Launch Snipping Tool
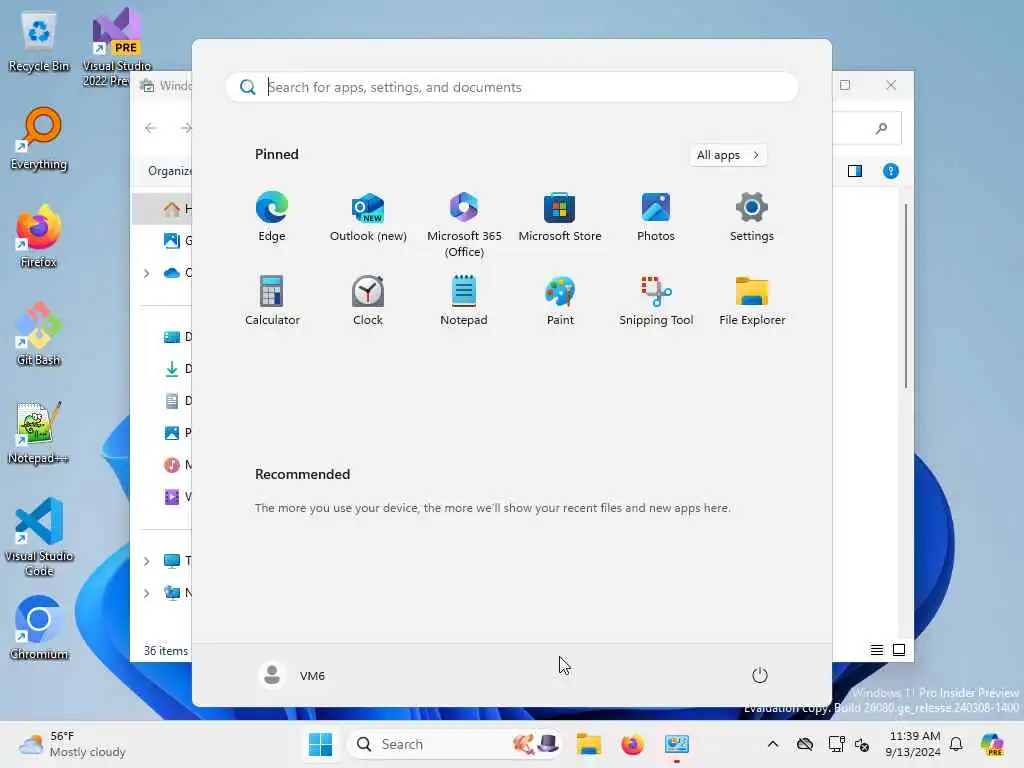The height and width of the screenshot is (768, 1024). [656, 300]
